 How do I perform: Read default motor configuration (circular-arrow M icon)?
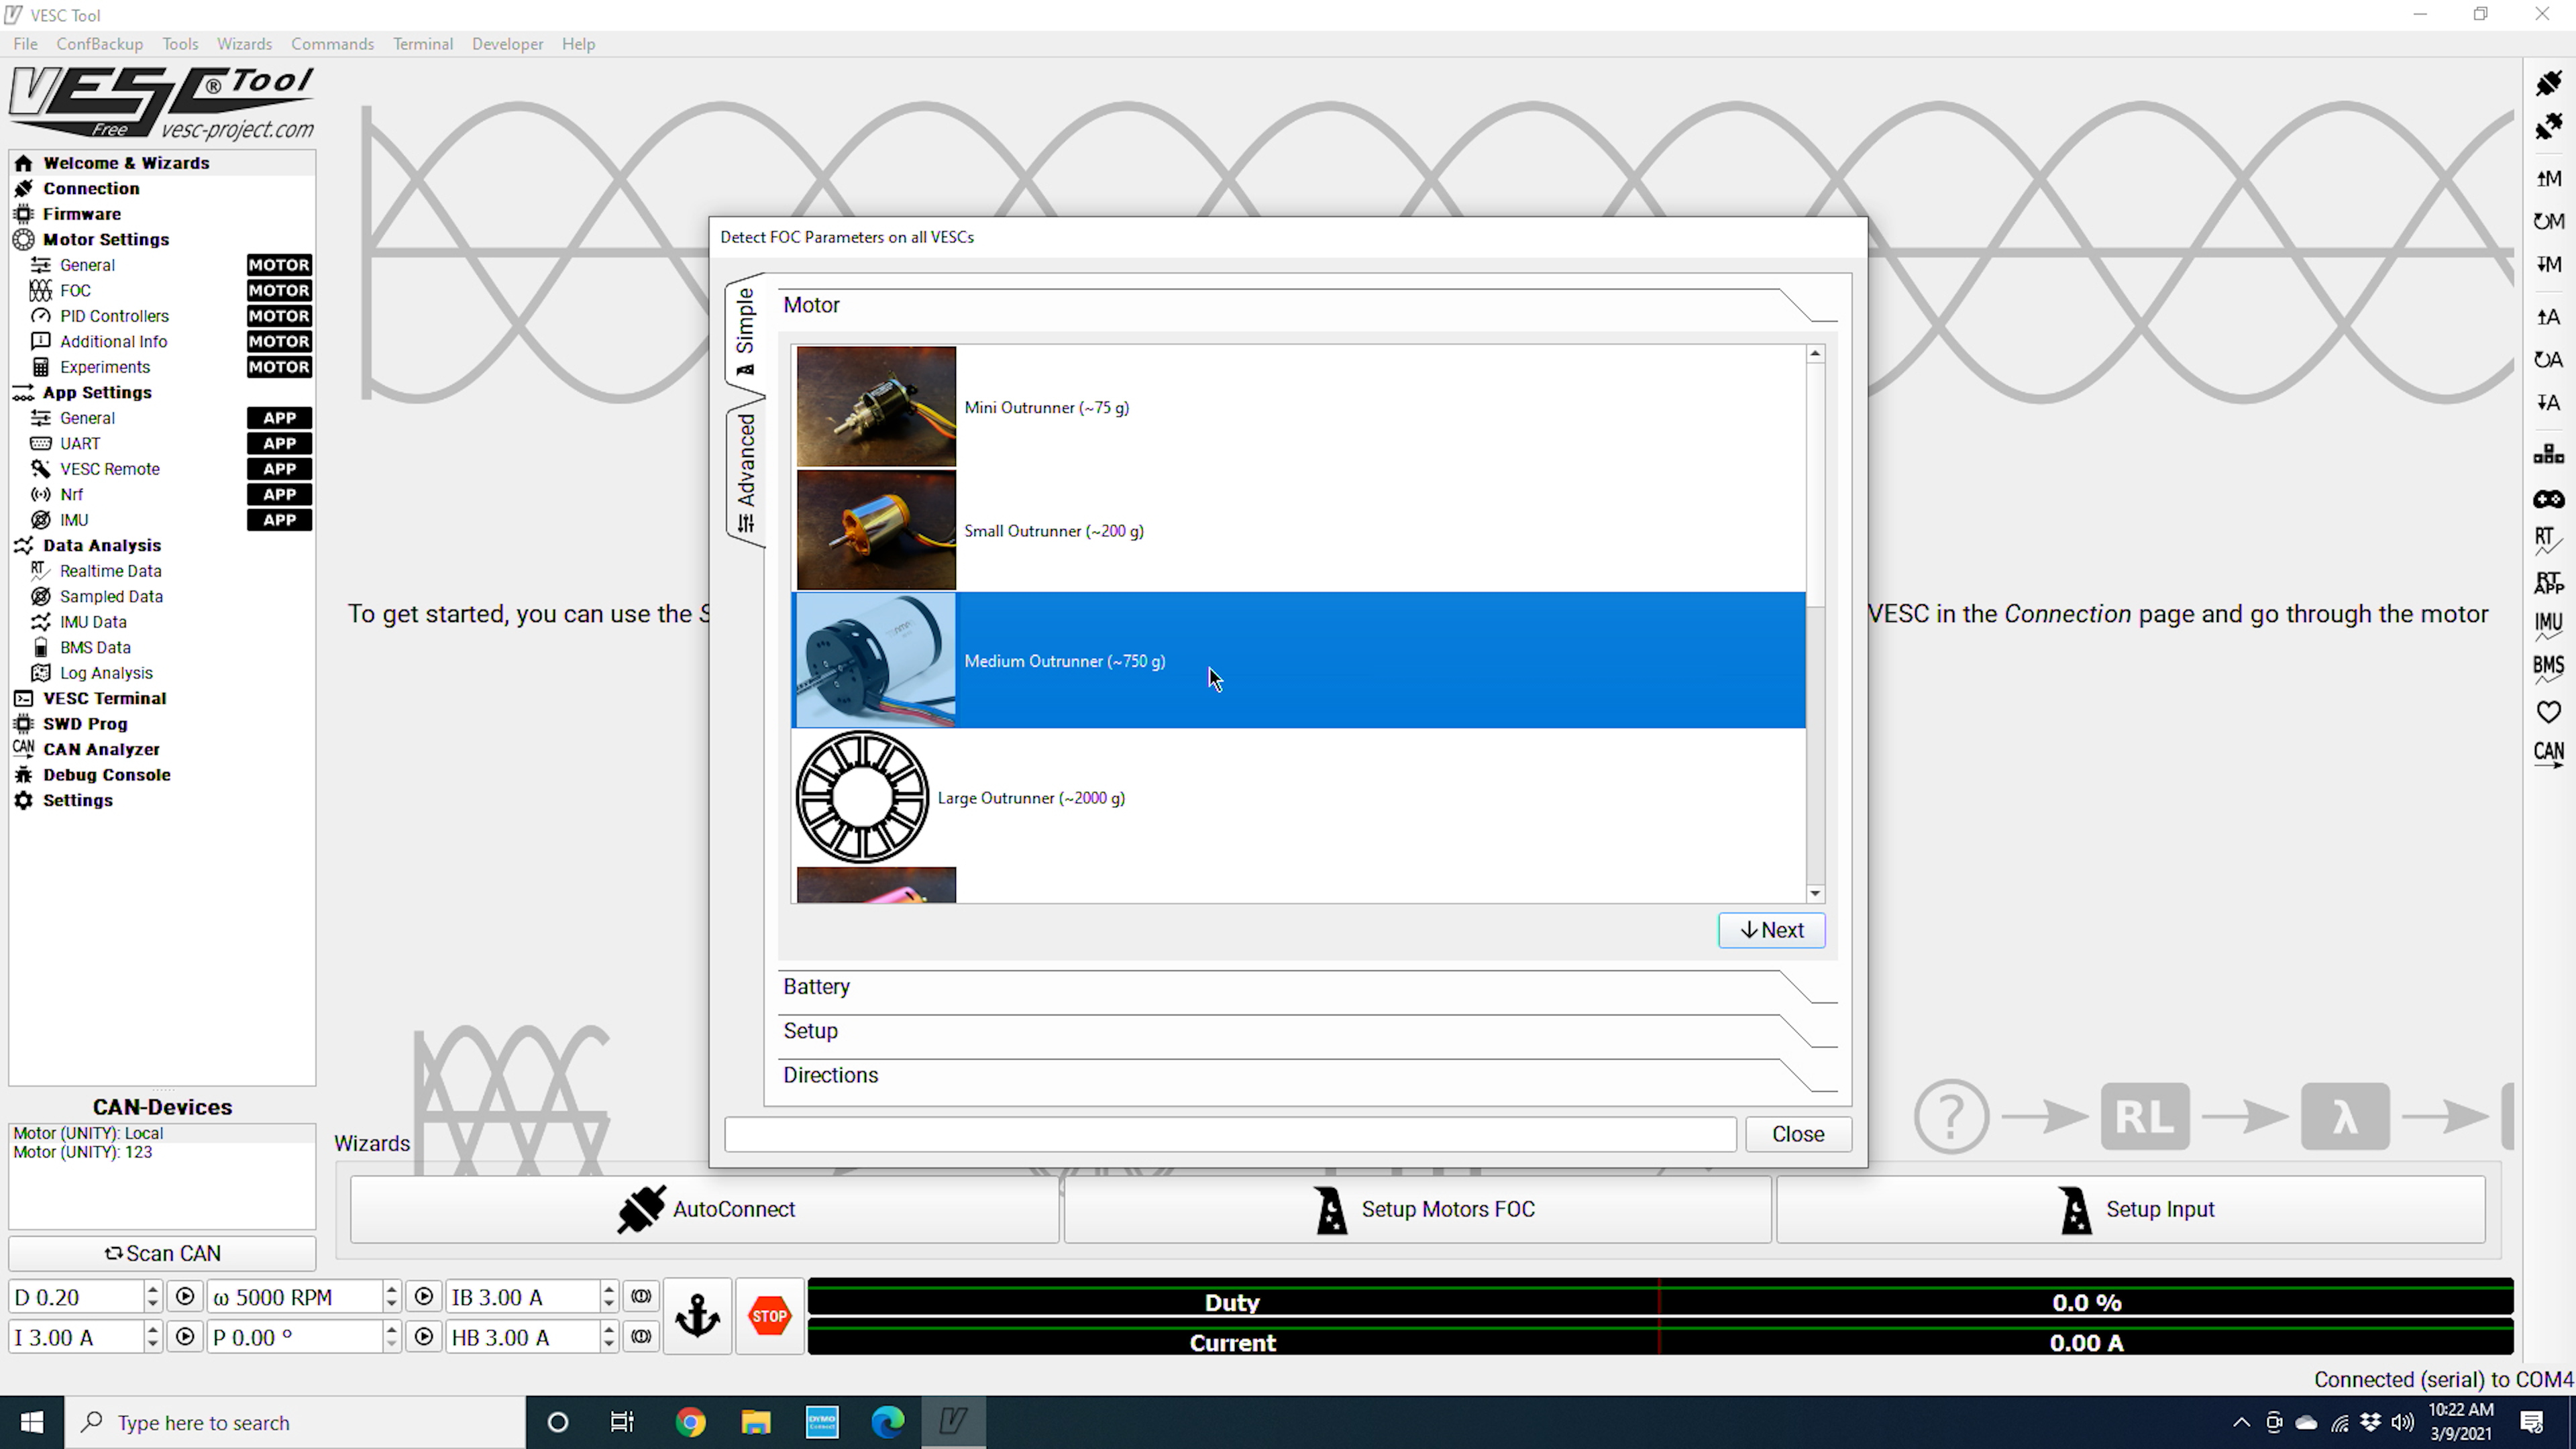(x=2548, y=221)
